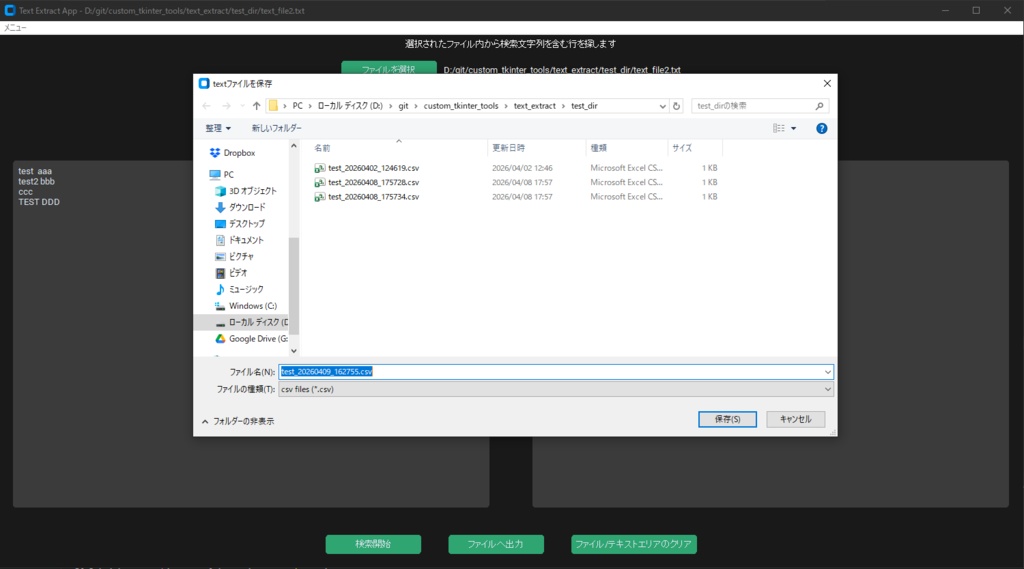
Task: Open the 整理 dropdown menu
Action: tap(217, 129)
